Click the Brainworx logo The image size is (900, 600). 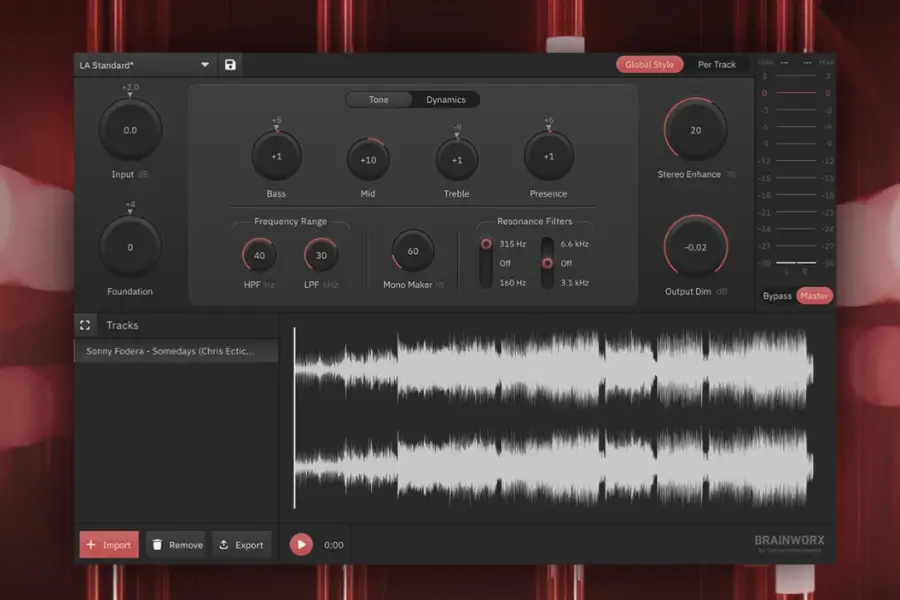pyautogui.click(x=791, y=541)
